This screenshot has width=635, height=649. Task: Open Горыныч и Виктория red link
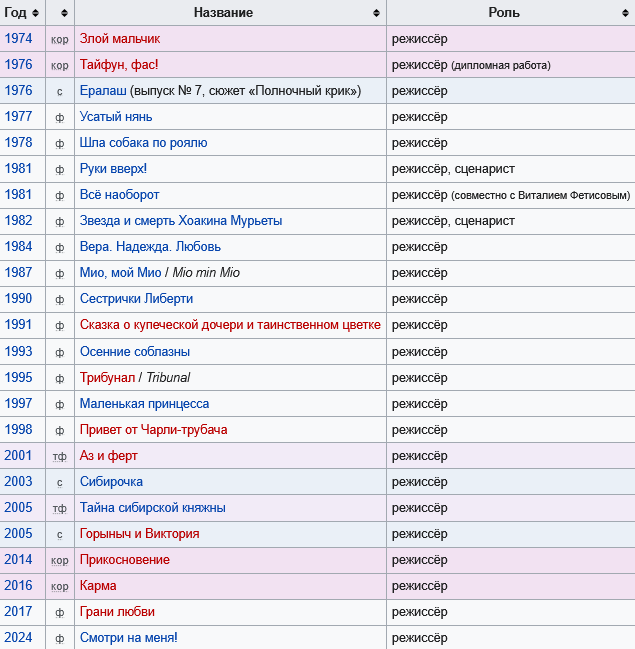[x=140, y=534]
